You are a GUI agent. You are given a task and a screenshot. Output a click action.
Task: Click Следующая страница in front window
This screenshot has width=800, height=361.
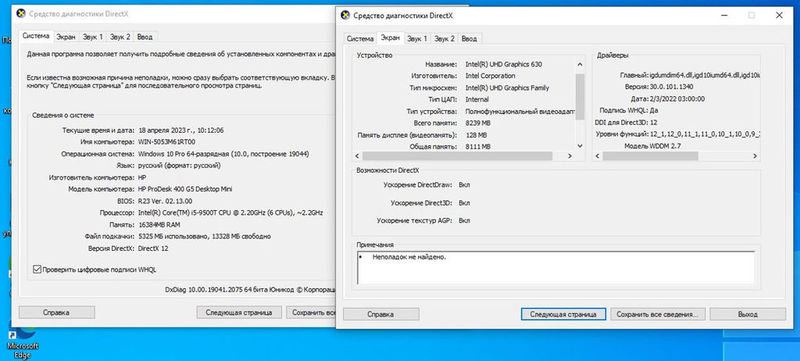563,314
